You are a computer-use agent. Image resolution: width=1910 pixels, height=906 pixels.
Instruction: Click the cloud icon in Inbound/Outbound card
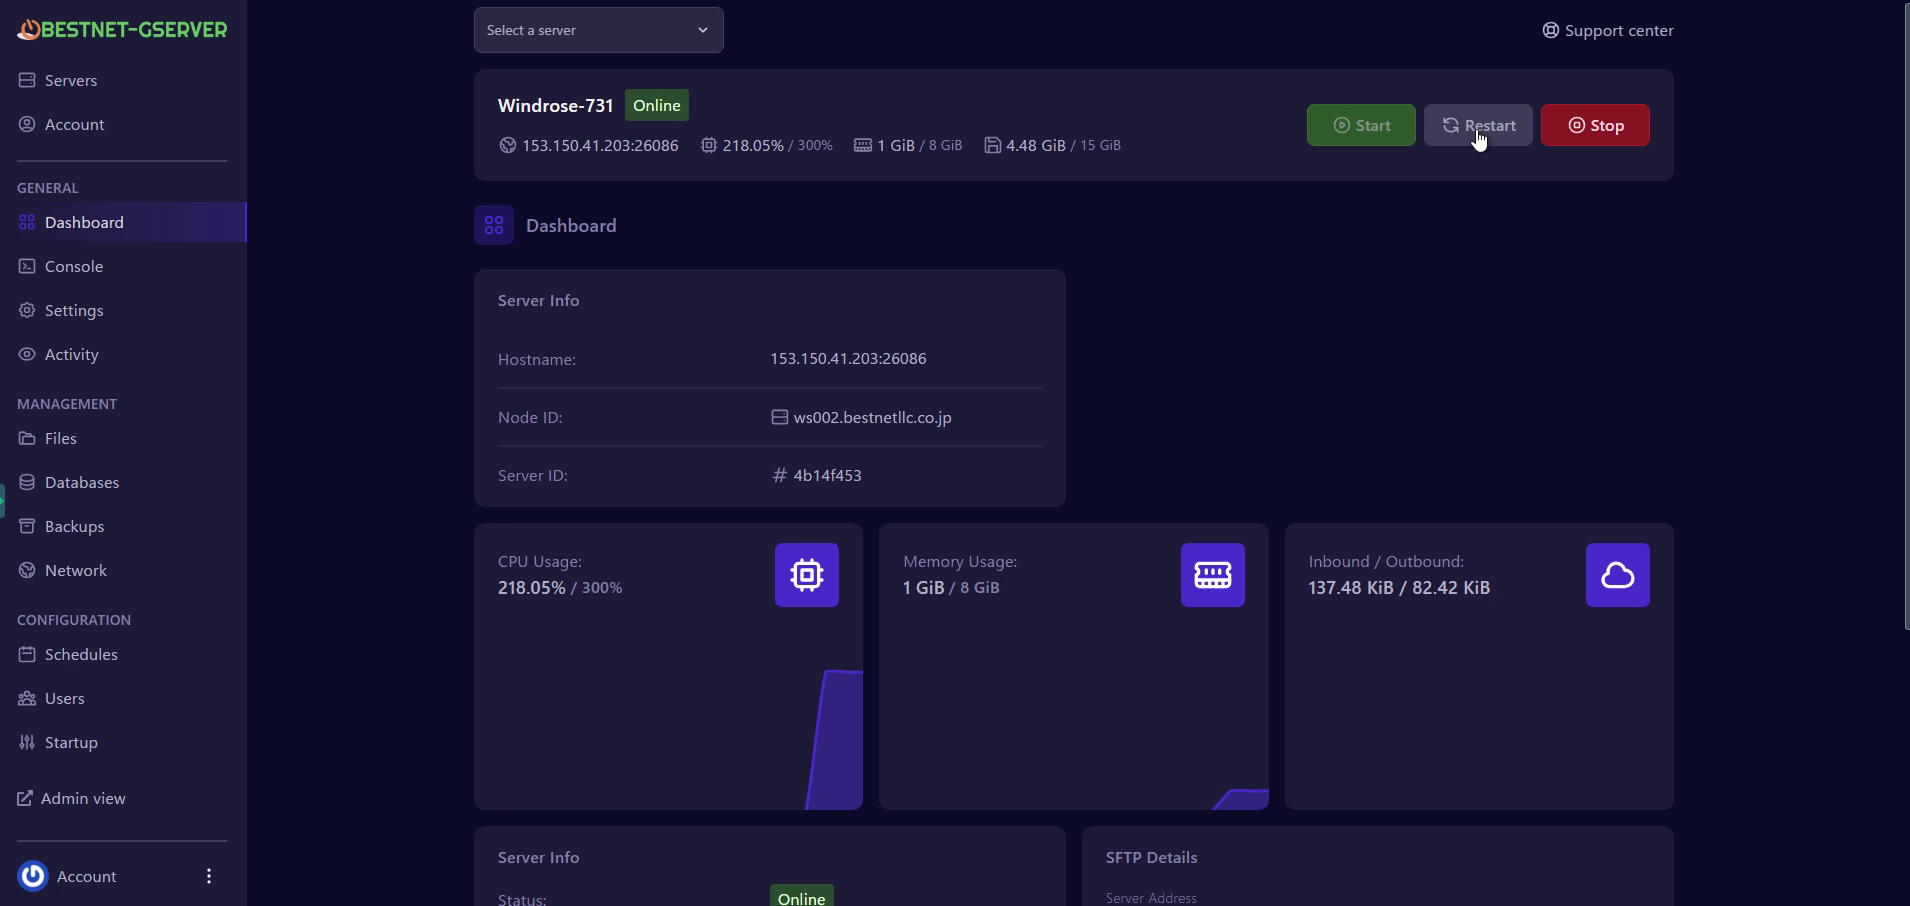point(1617,575)
